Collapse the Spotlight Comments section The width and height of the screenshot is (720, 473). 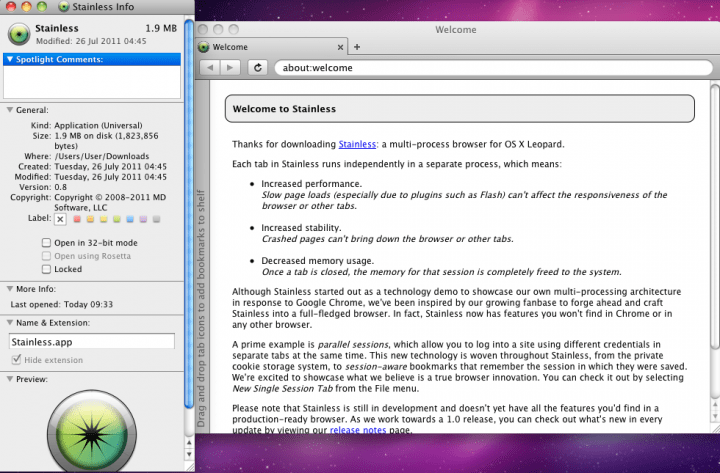coord(10,60)
